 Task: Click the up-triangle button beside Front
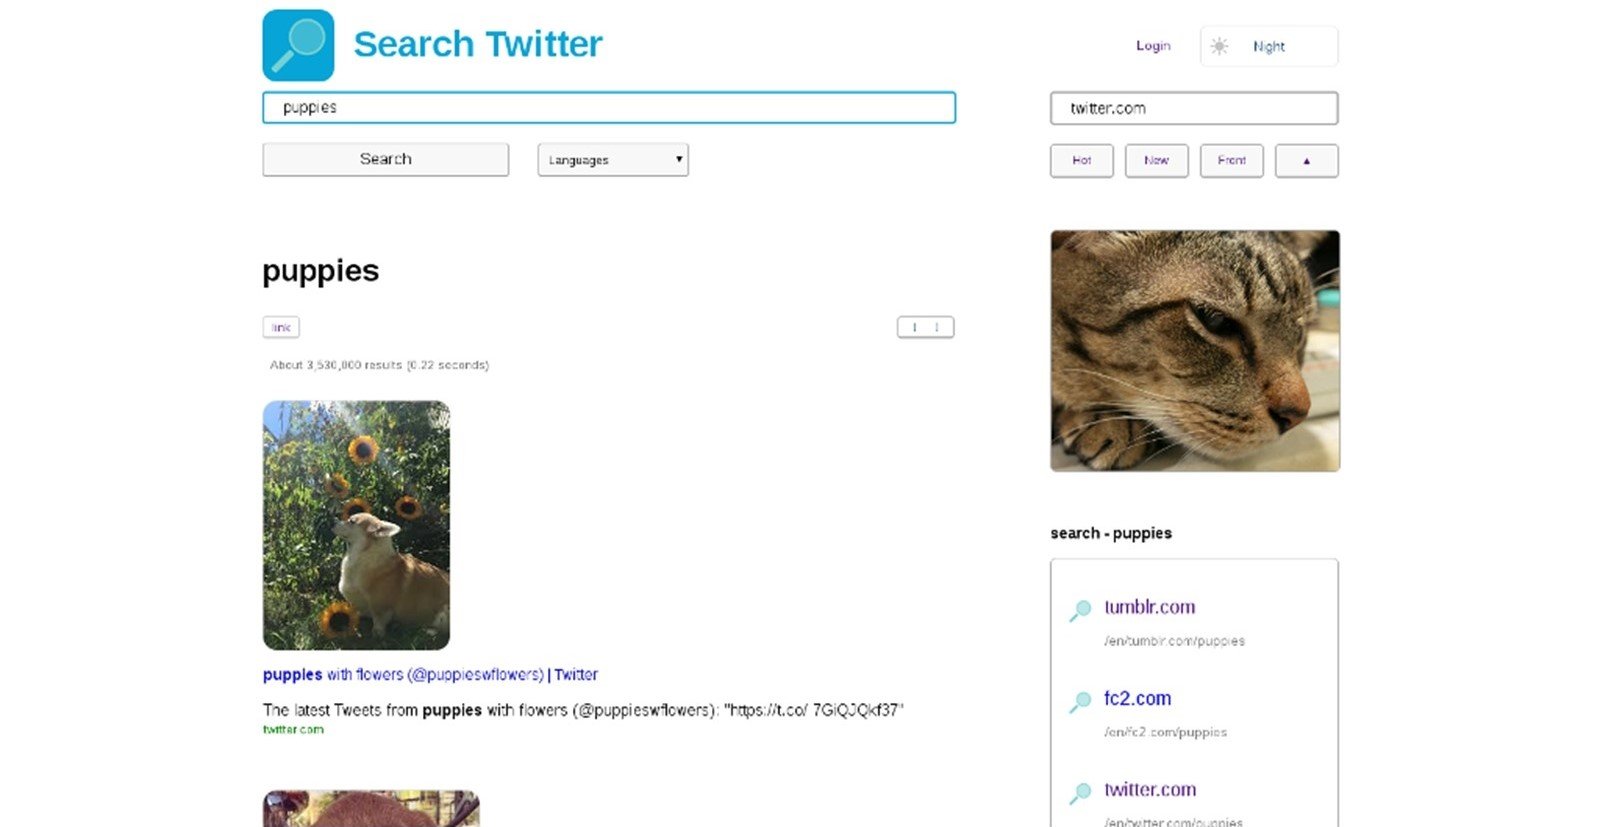click(x=1307, y=161)
